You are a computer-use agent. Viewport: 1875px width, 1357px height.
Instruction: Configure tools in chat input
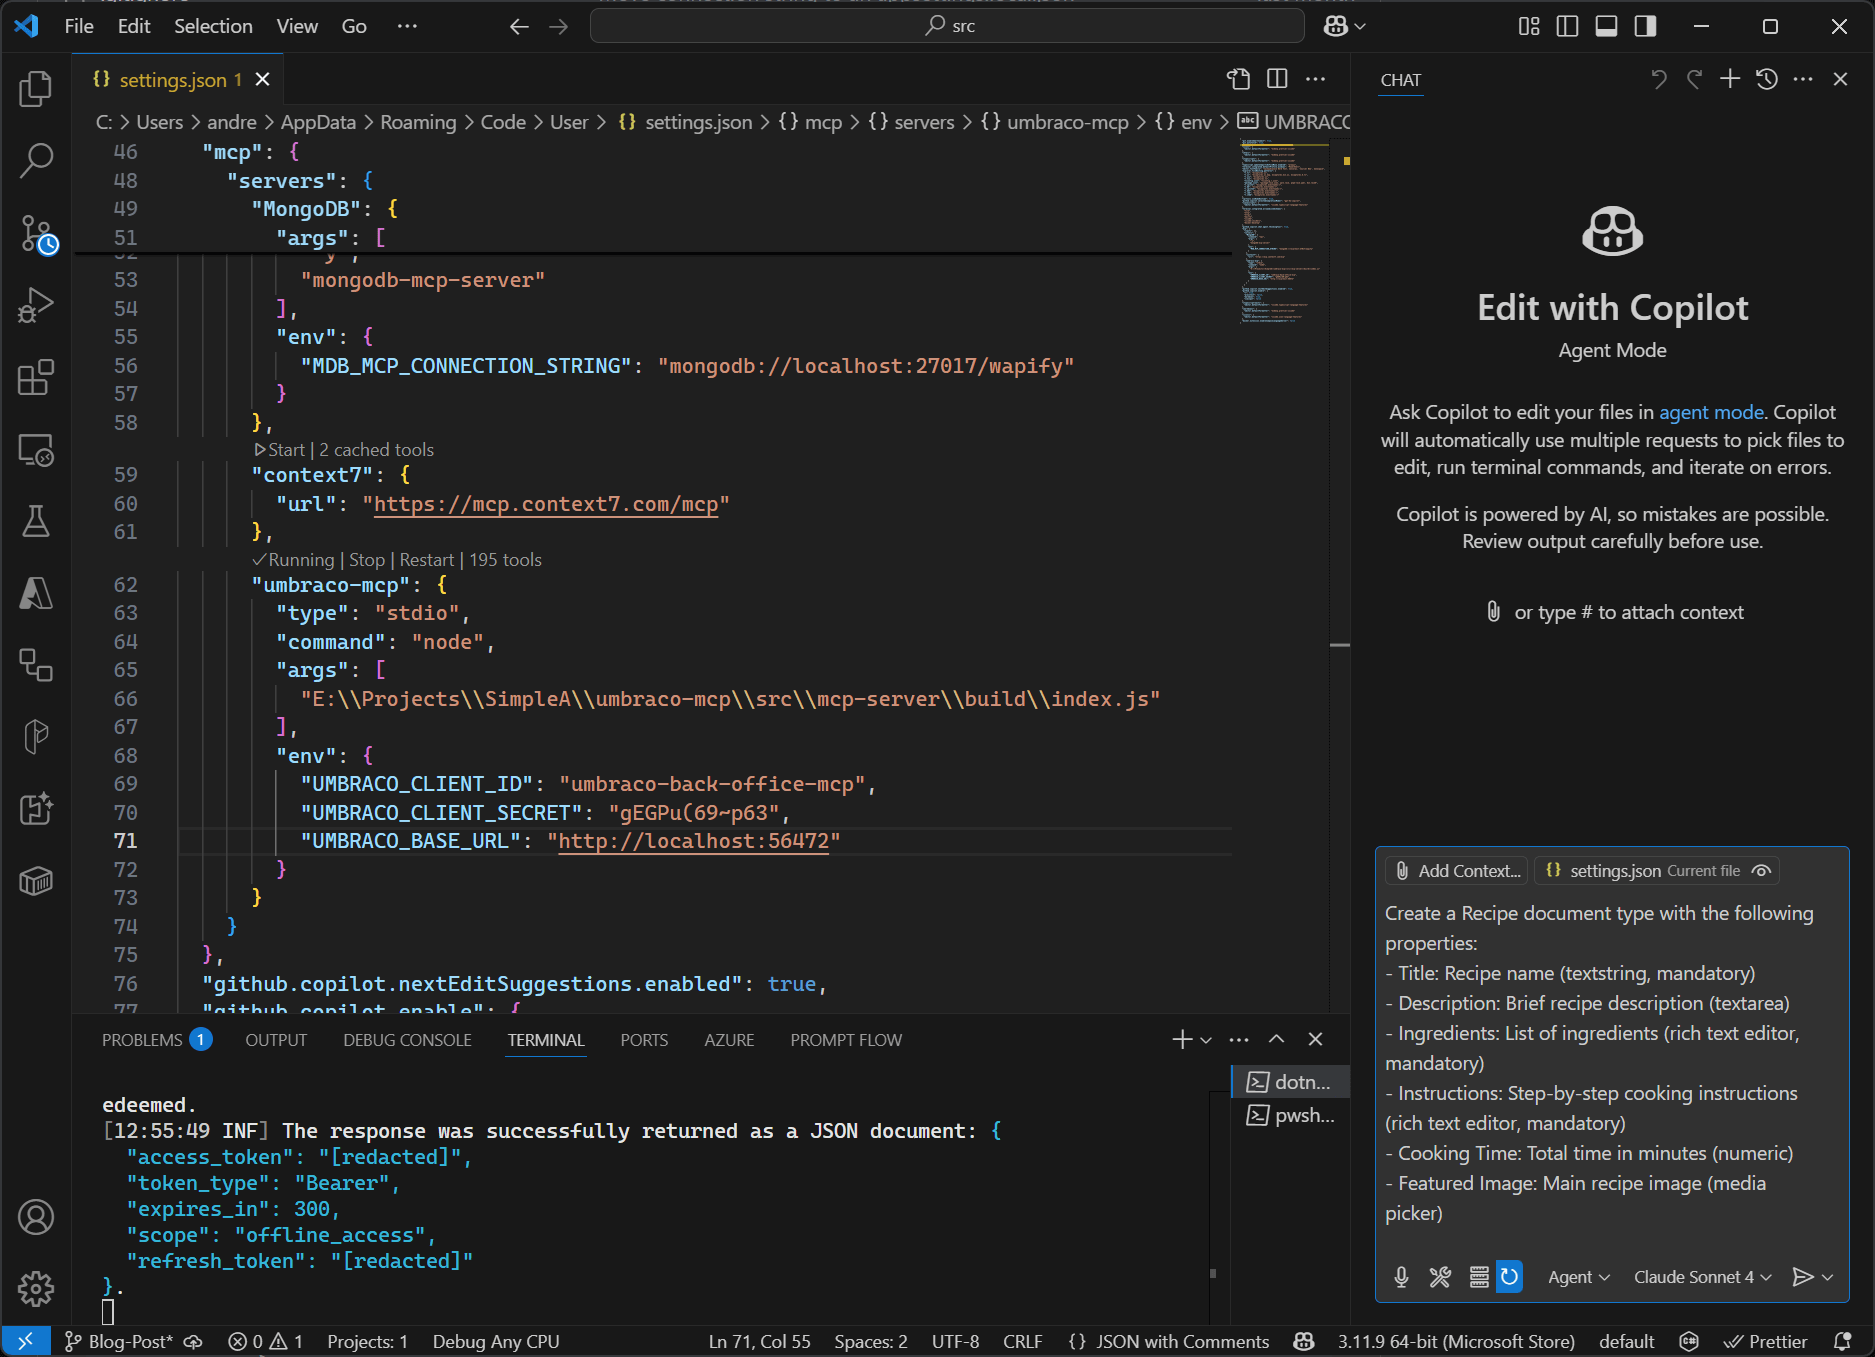[1440, 1277]
